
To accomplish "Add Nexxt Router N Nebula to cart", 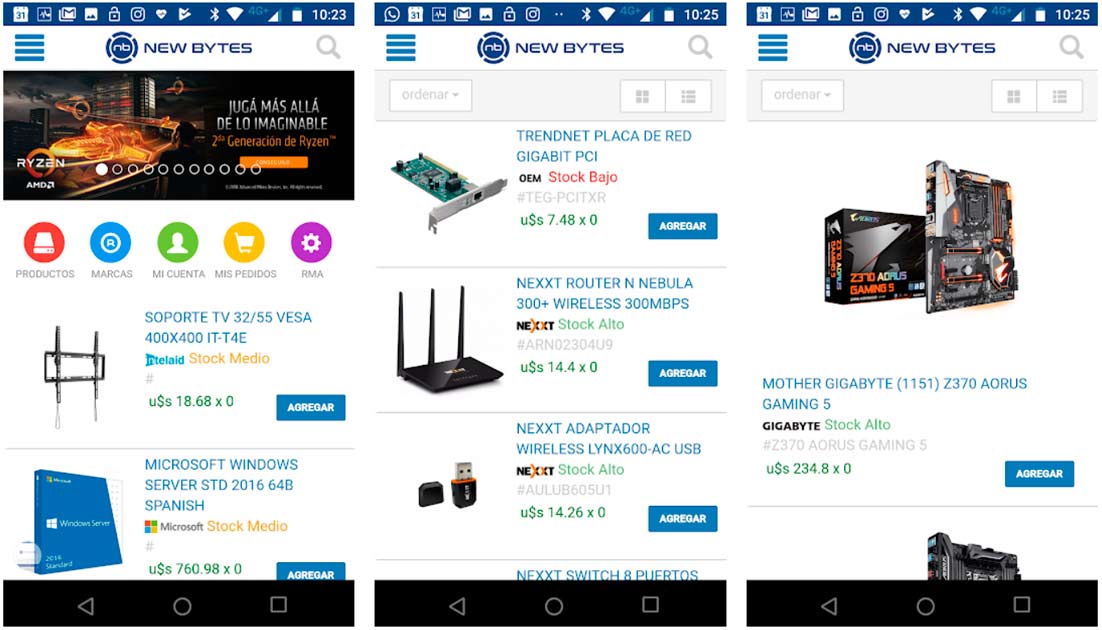I will point(682,373).
